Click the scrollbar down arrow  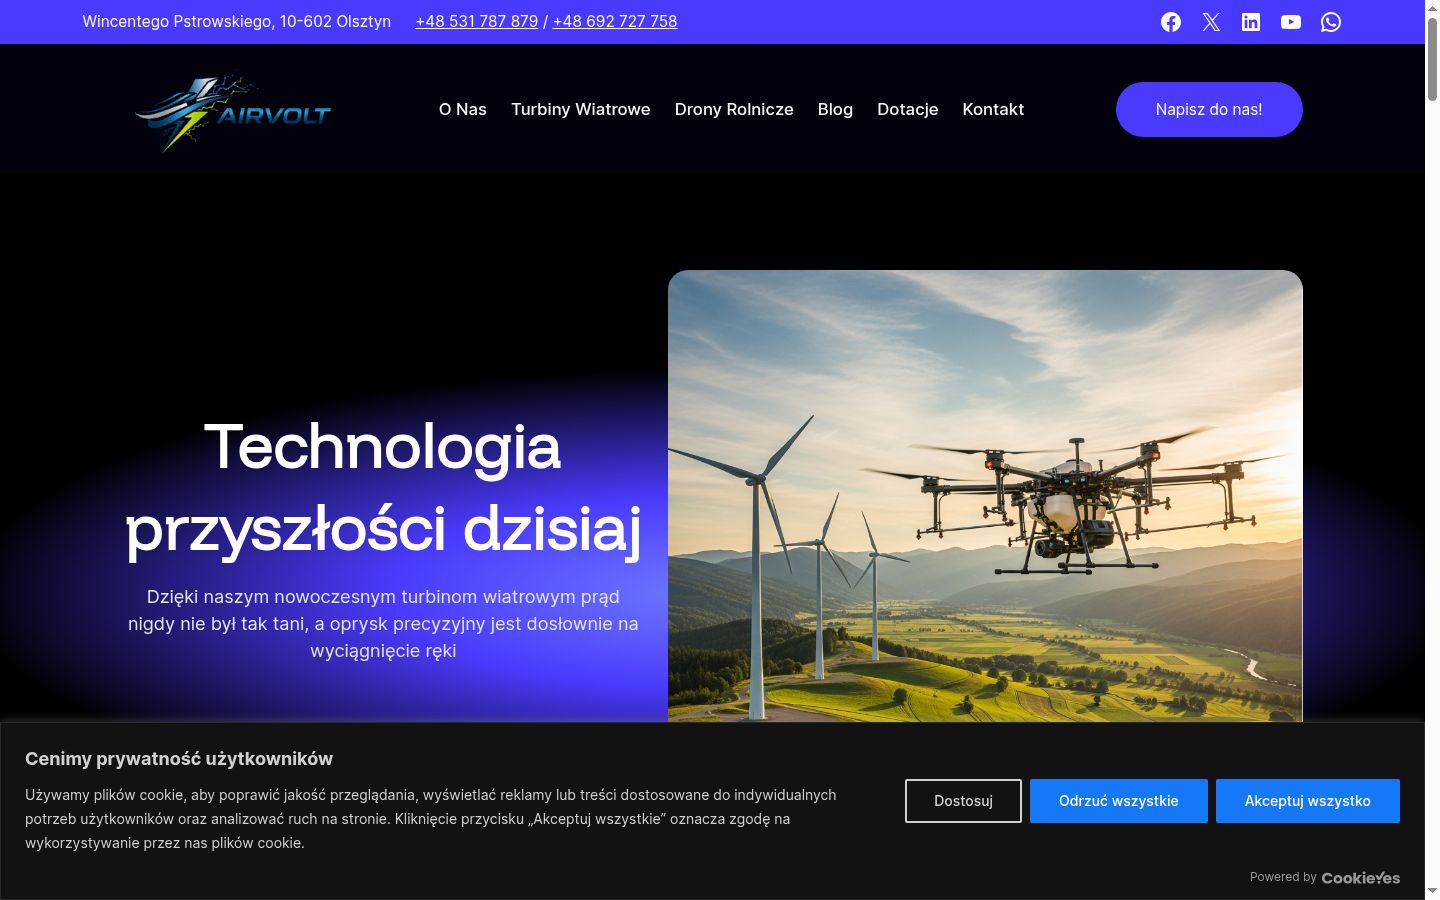tap(1432, 891)
